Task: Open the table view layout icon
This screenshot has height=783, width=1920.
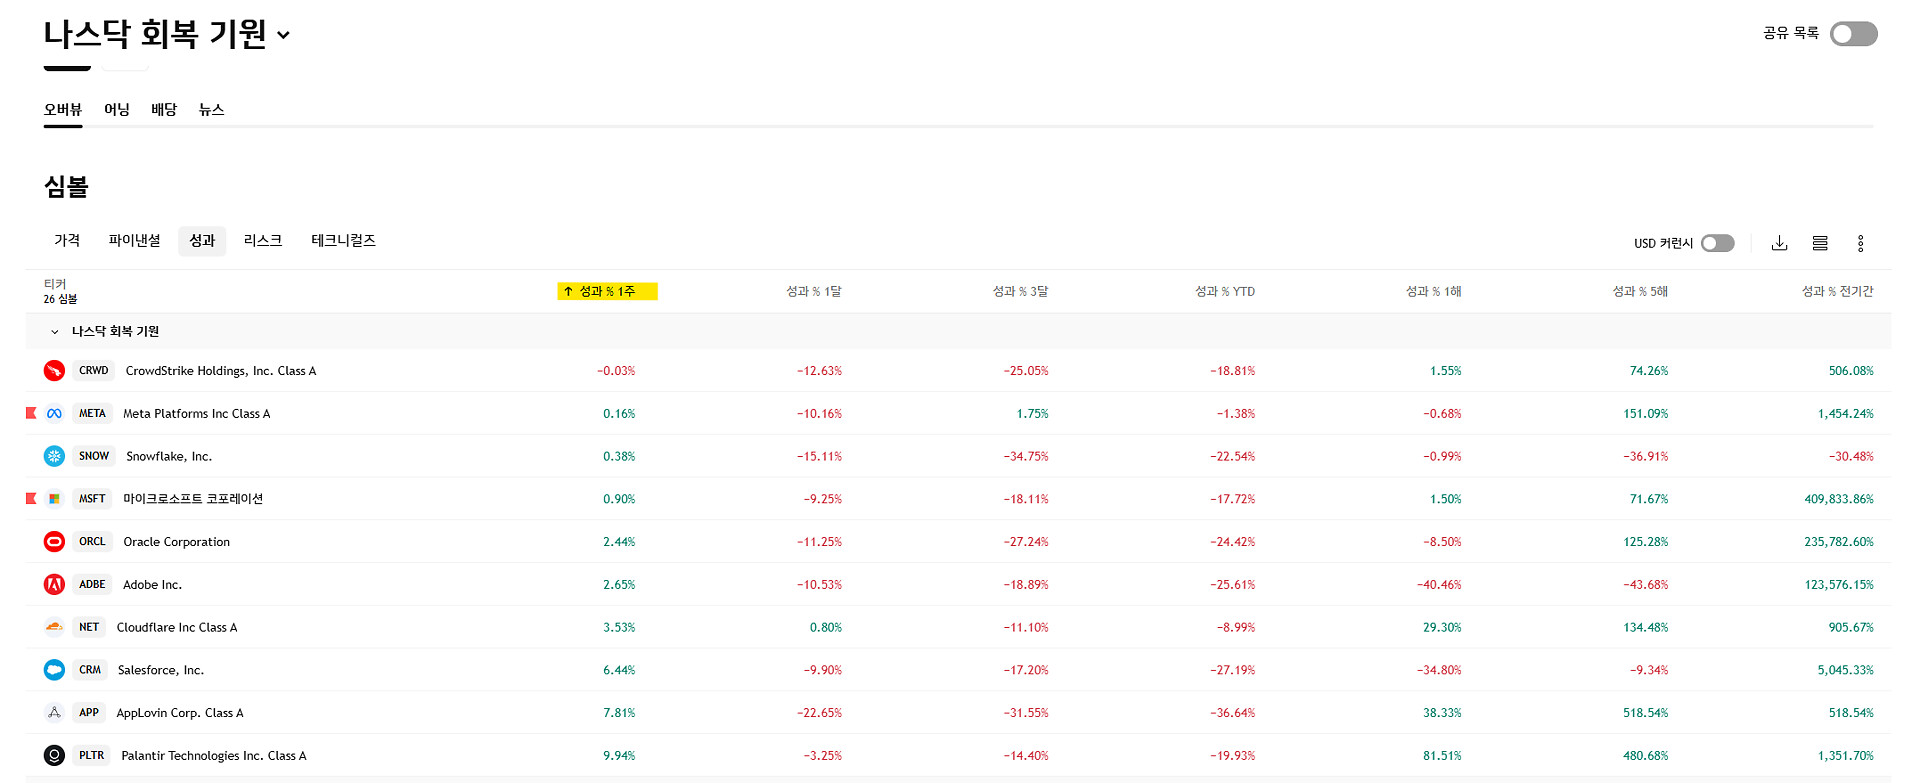Action: pyautogui.click(x=1820, y=243)
